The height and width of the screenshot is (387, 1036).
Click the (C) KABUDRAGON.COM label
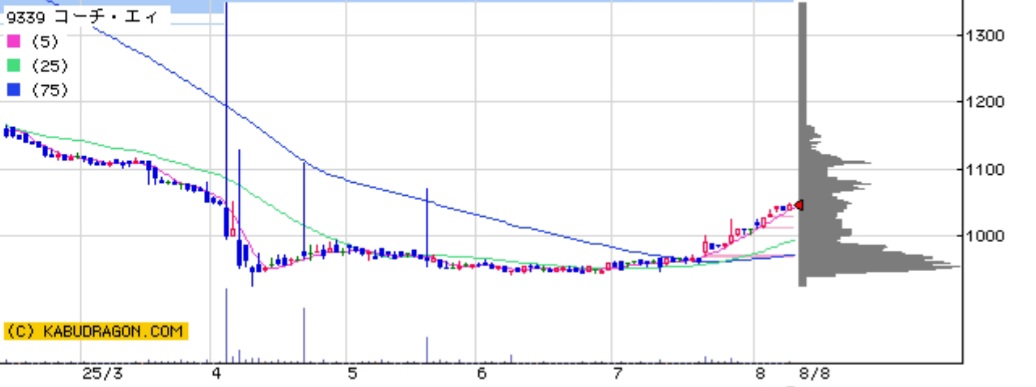[96, 331]
